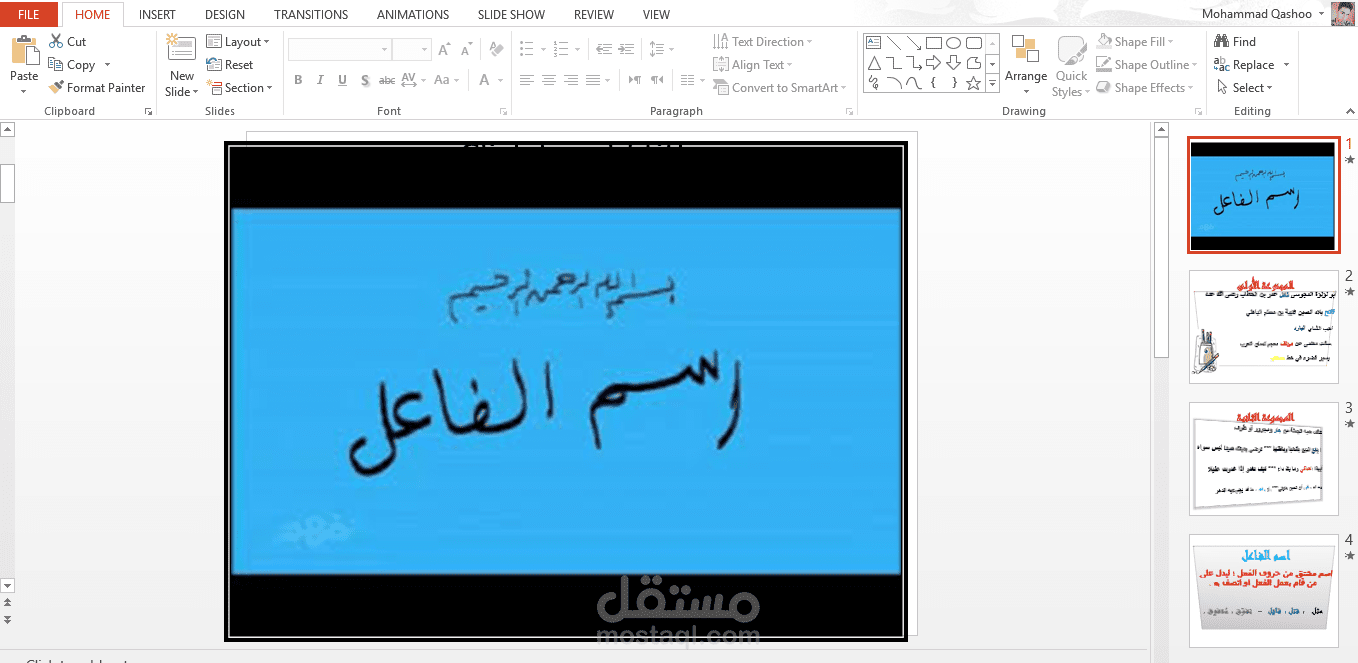1358x663 pixels.
Task: Switch to the ANIMATIONS tab
Action: pos(413,15)
